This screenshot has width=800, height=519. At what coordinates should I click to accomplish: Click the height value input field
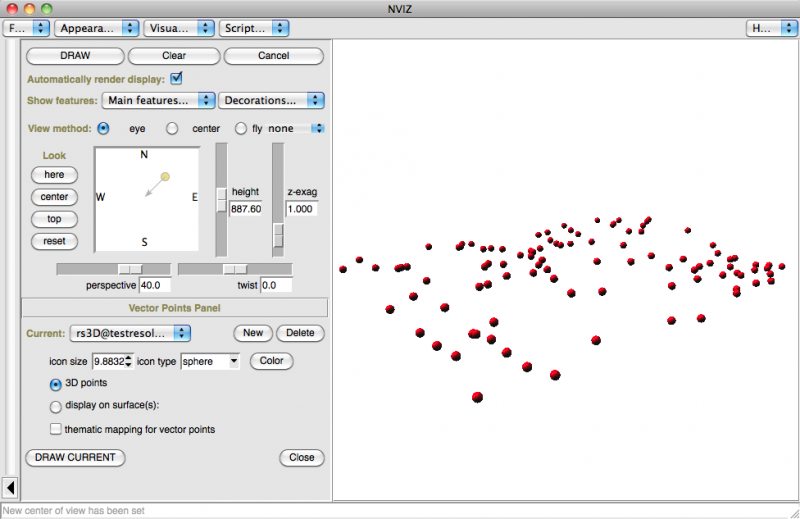[246, 209]
